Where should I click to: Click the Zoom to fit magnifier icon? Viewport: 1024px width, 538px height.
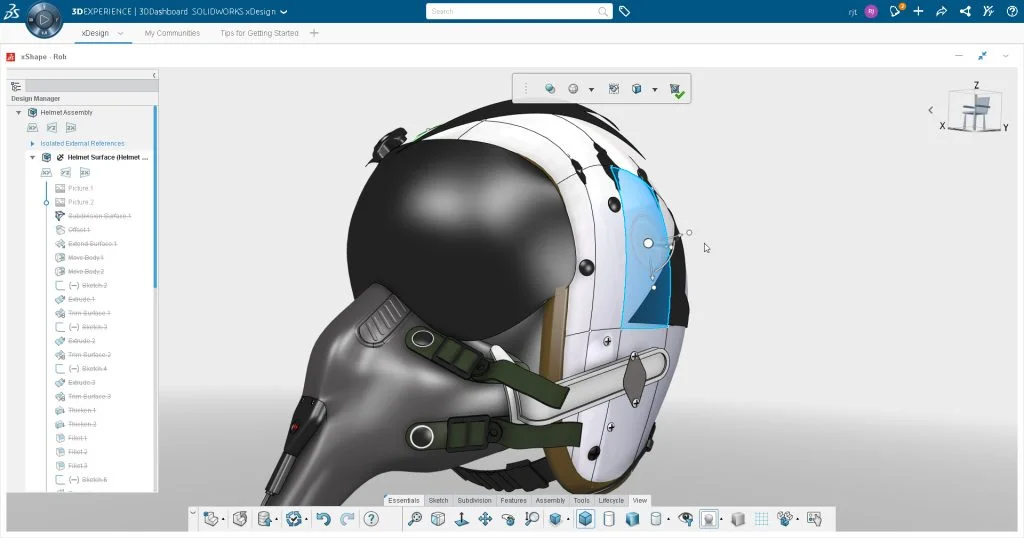point(416,519)
